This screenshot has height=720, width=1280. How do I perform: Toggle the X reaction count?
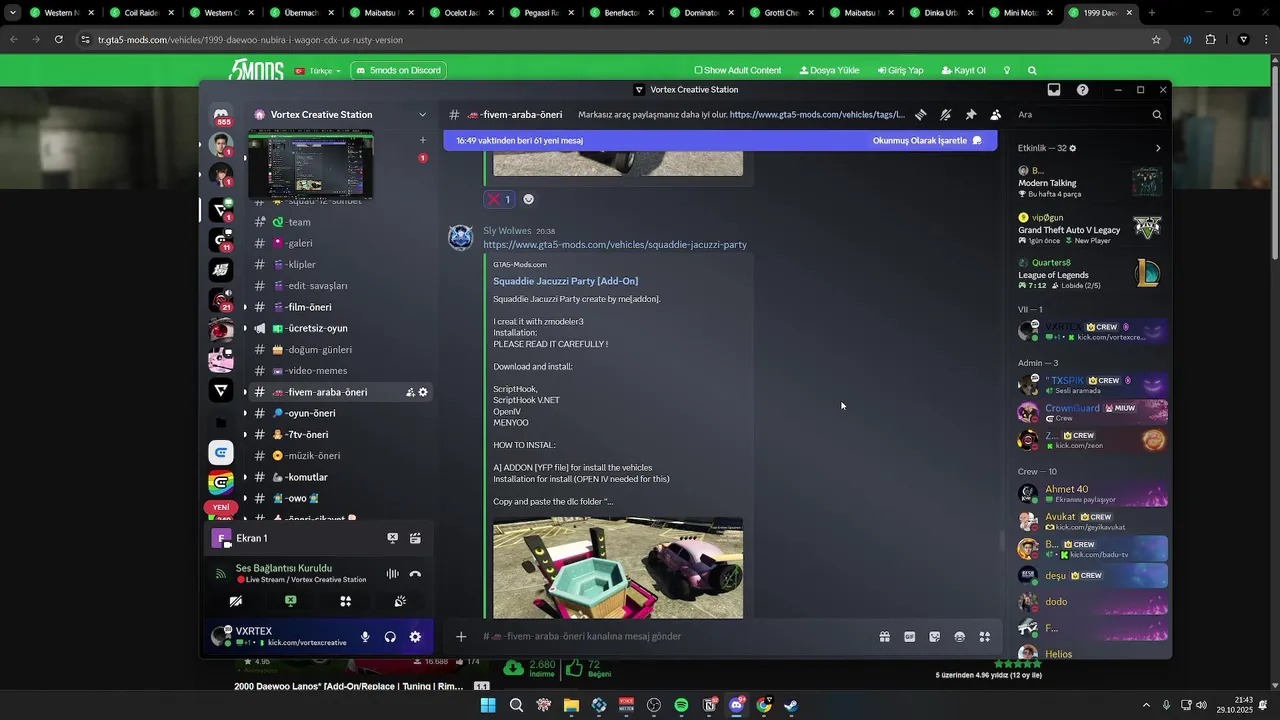coord(498,199)
